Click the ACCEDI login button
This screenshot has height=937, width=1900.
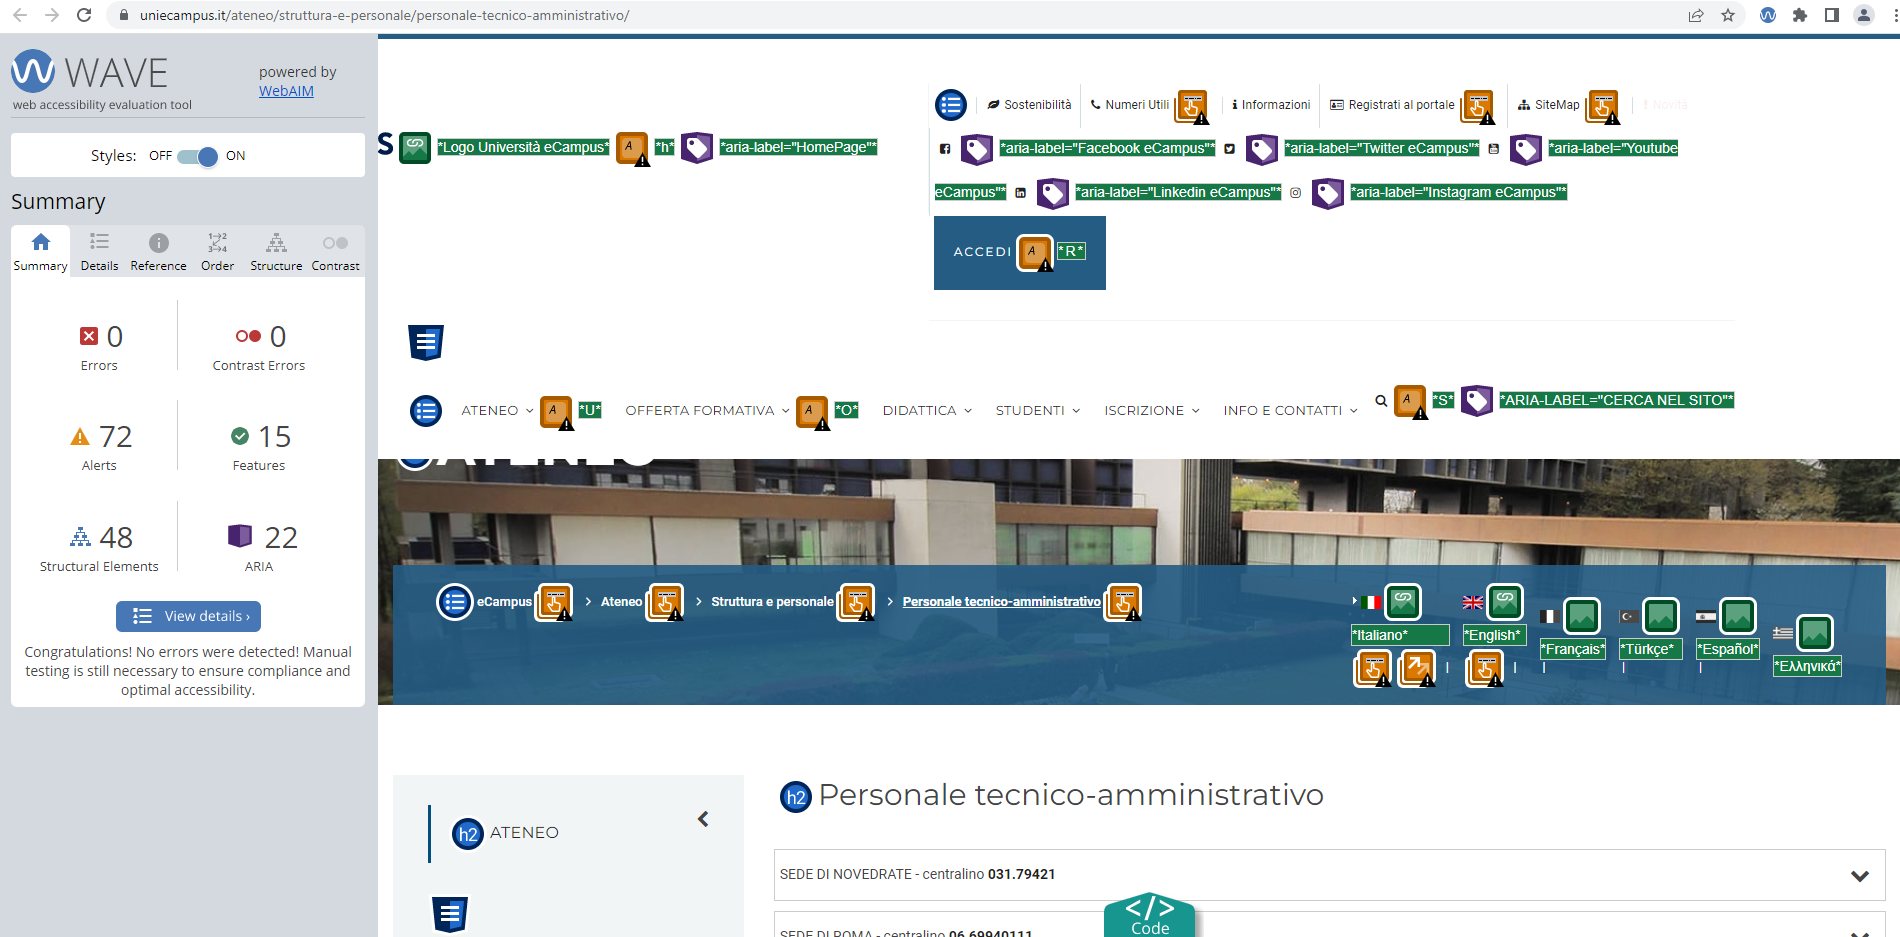982,252
